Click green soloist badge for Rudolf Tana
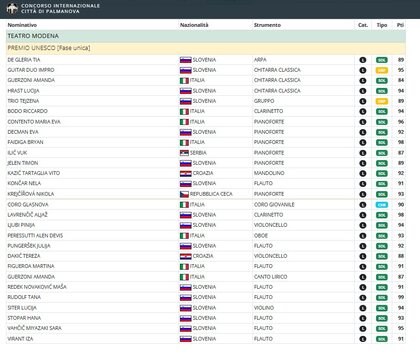The width and height of the screenshot is (420, 360). (x=382, y=298)
